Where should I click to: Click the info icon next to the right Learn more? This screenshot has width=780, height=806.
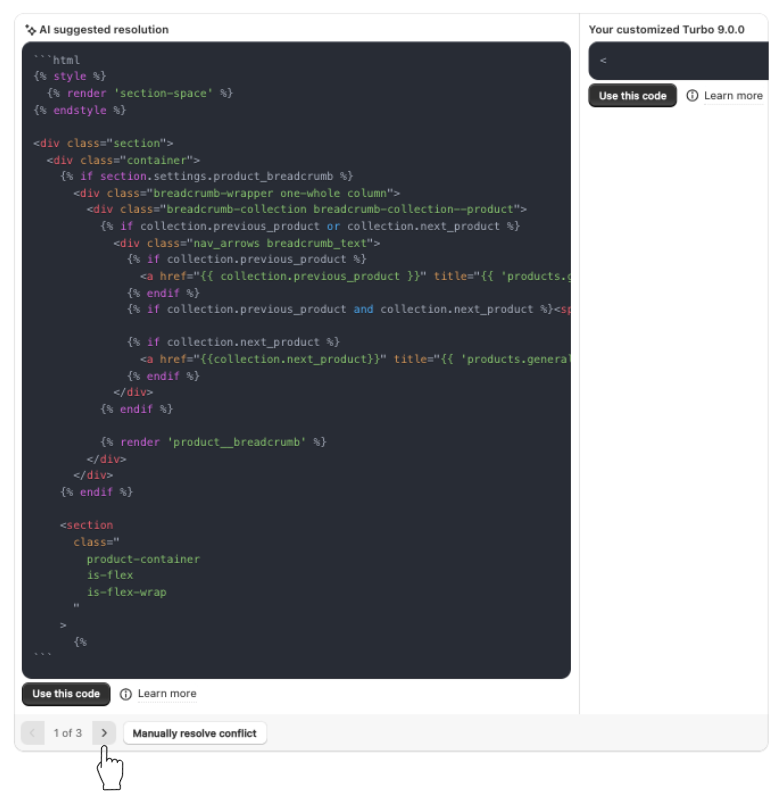point(692,96)
